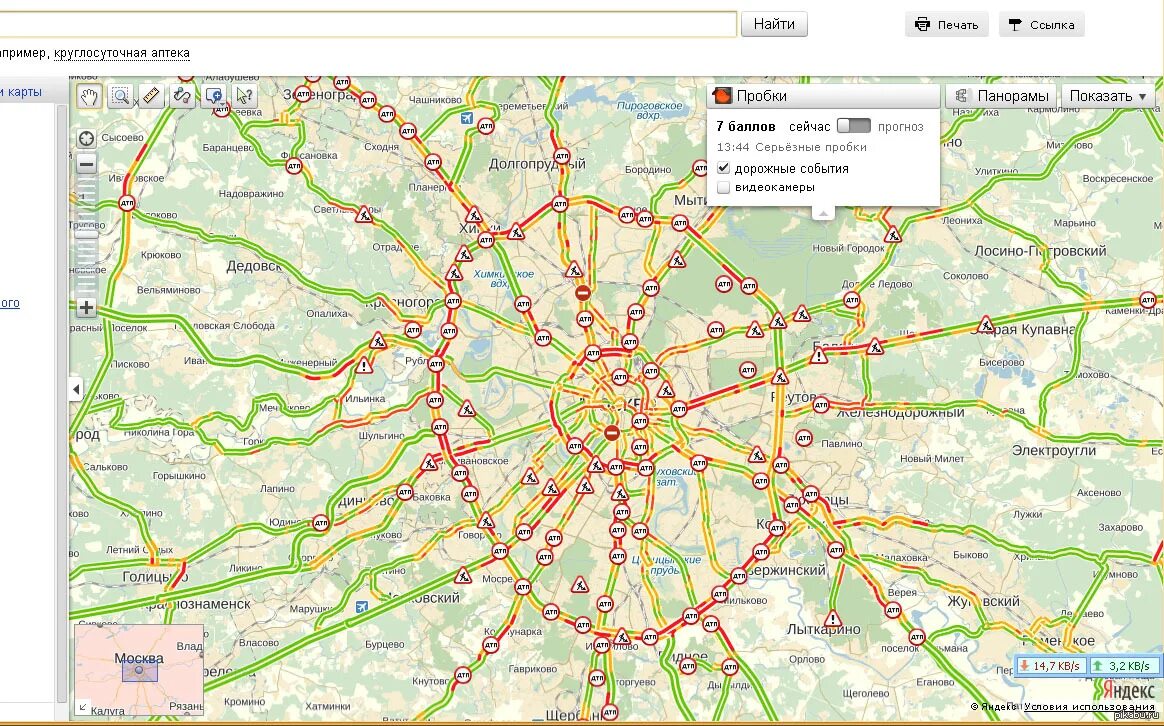1164x726 pixels.
Task: Expand the Показать dropdown
Action: click(1108, 96)
